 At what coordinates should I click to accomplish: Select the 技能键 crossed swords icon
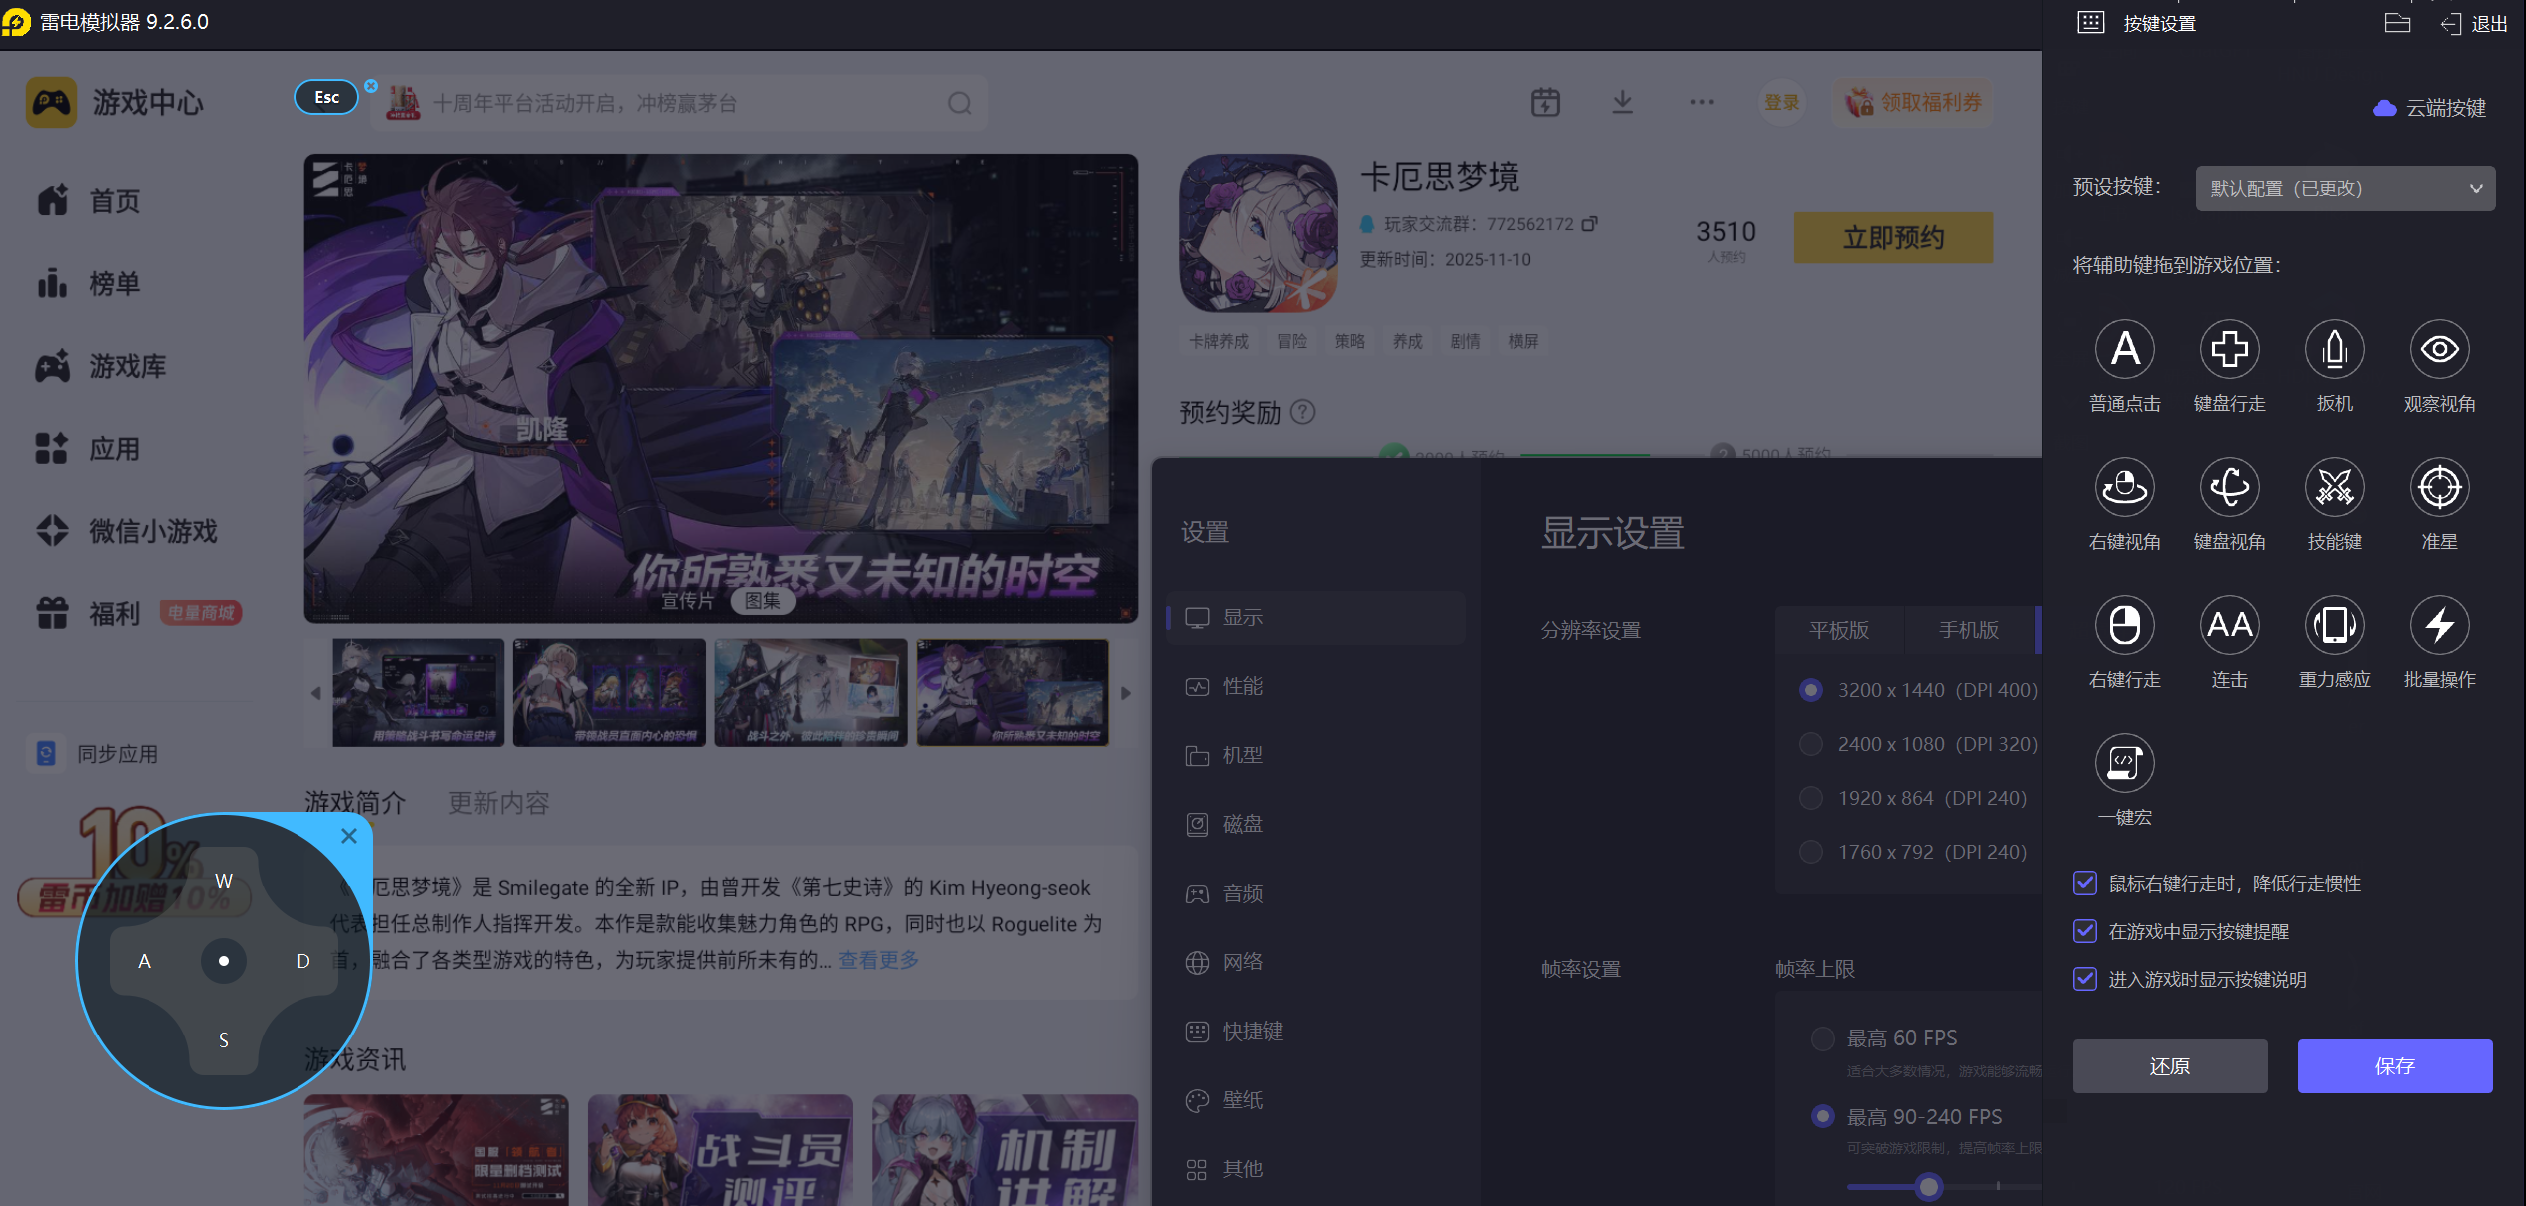click(2334, 487)
